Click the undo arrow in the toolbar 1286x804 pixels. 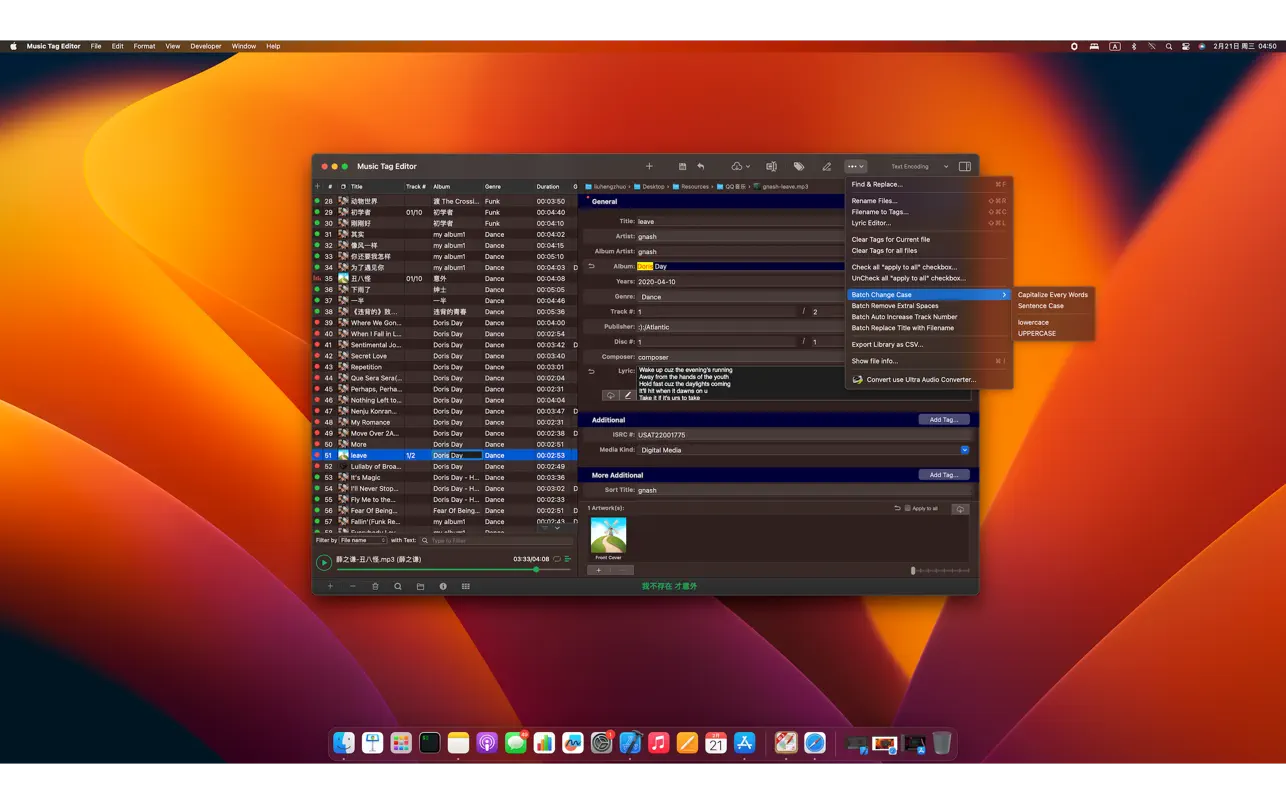701,167
